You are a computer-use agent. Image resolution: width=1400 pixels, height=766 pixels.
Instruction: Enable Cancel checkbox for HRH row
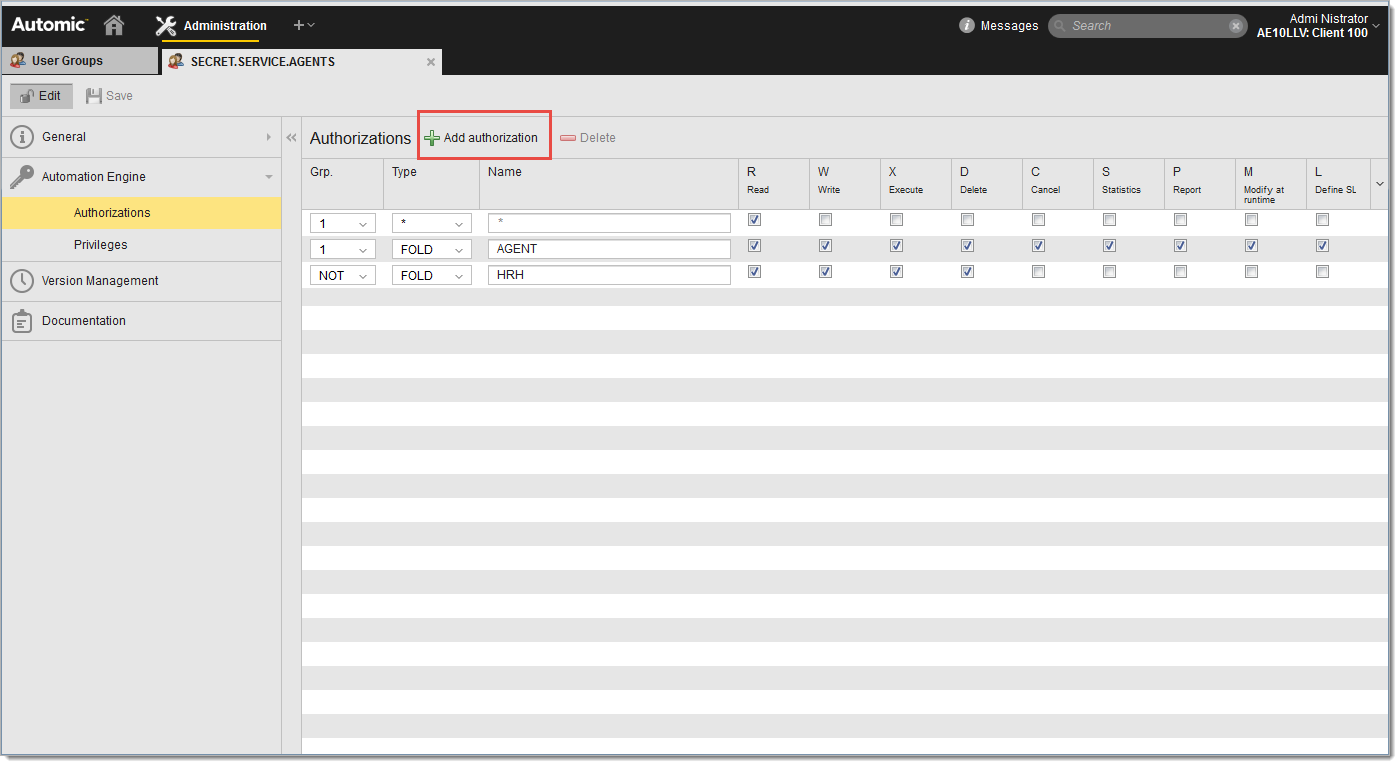1038,272
